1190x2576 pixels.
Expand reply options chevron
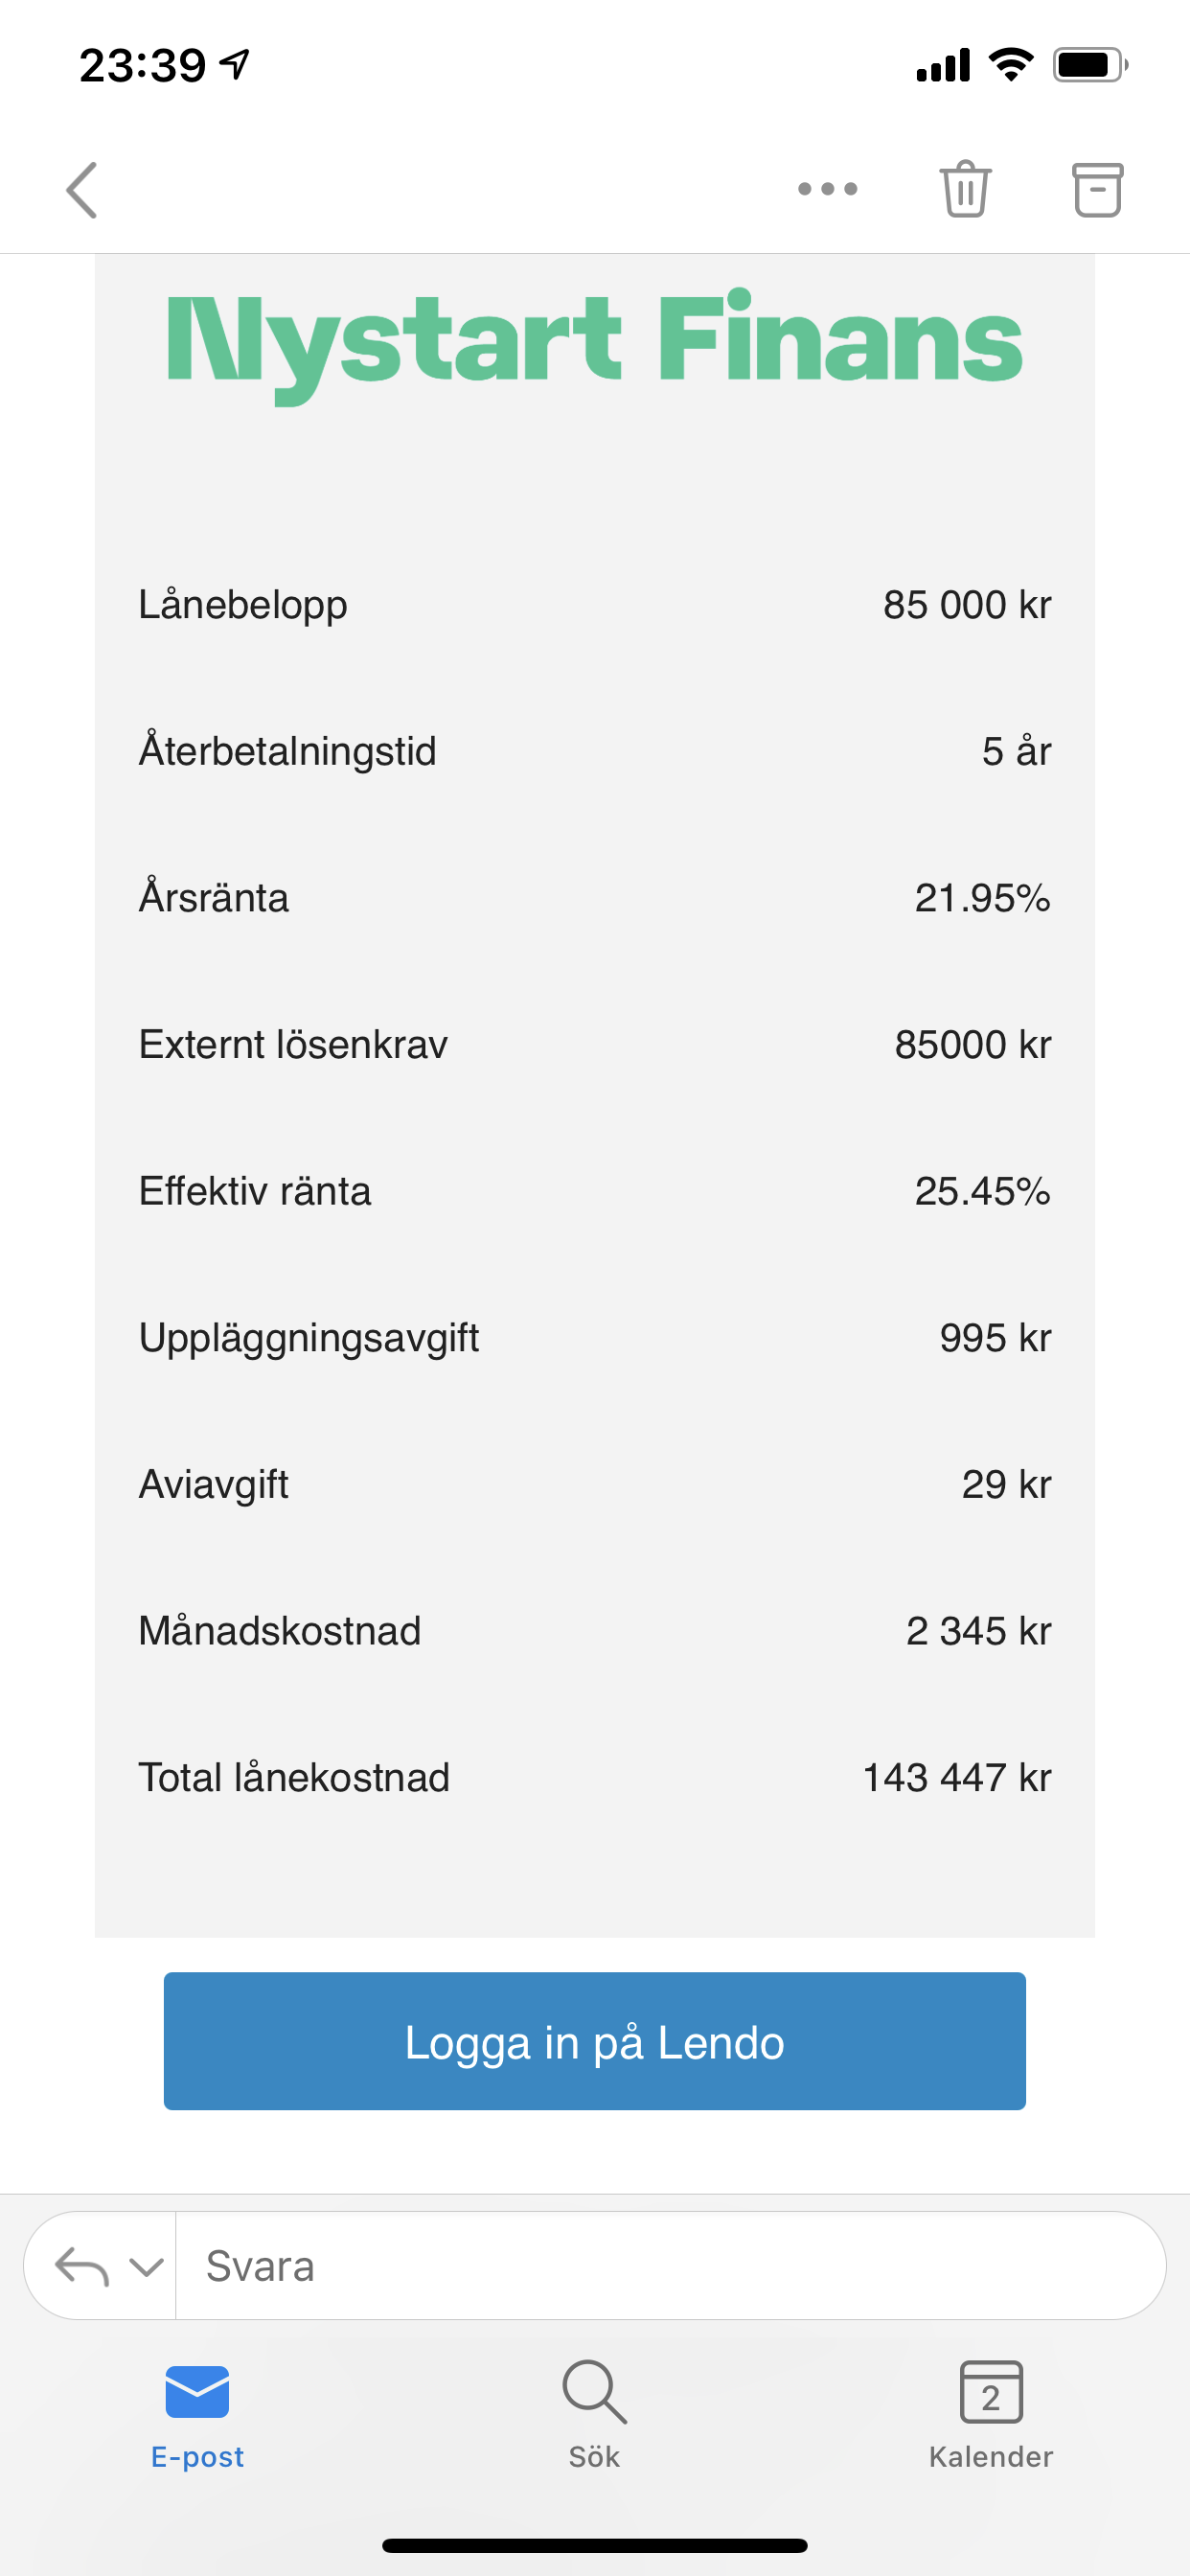(x=147, y=2266)
